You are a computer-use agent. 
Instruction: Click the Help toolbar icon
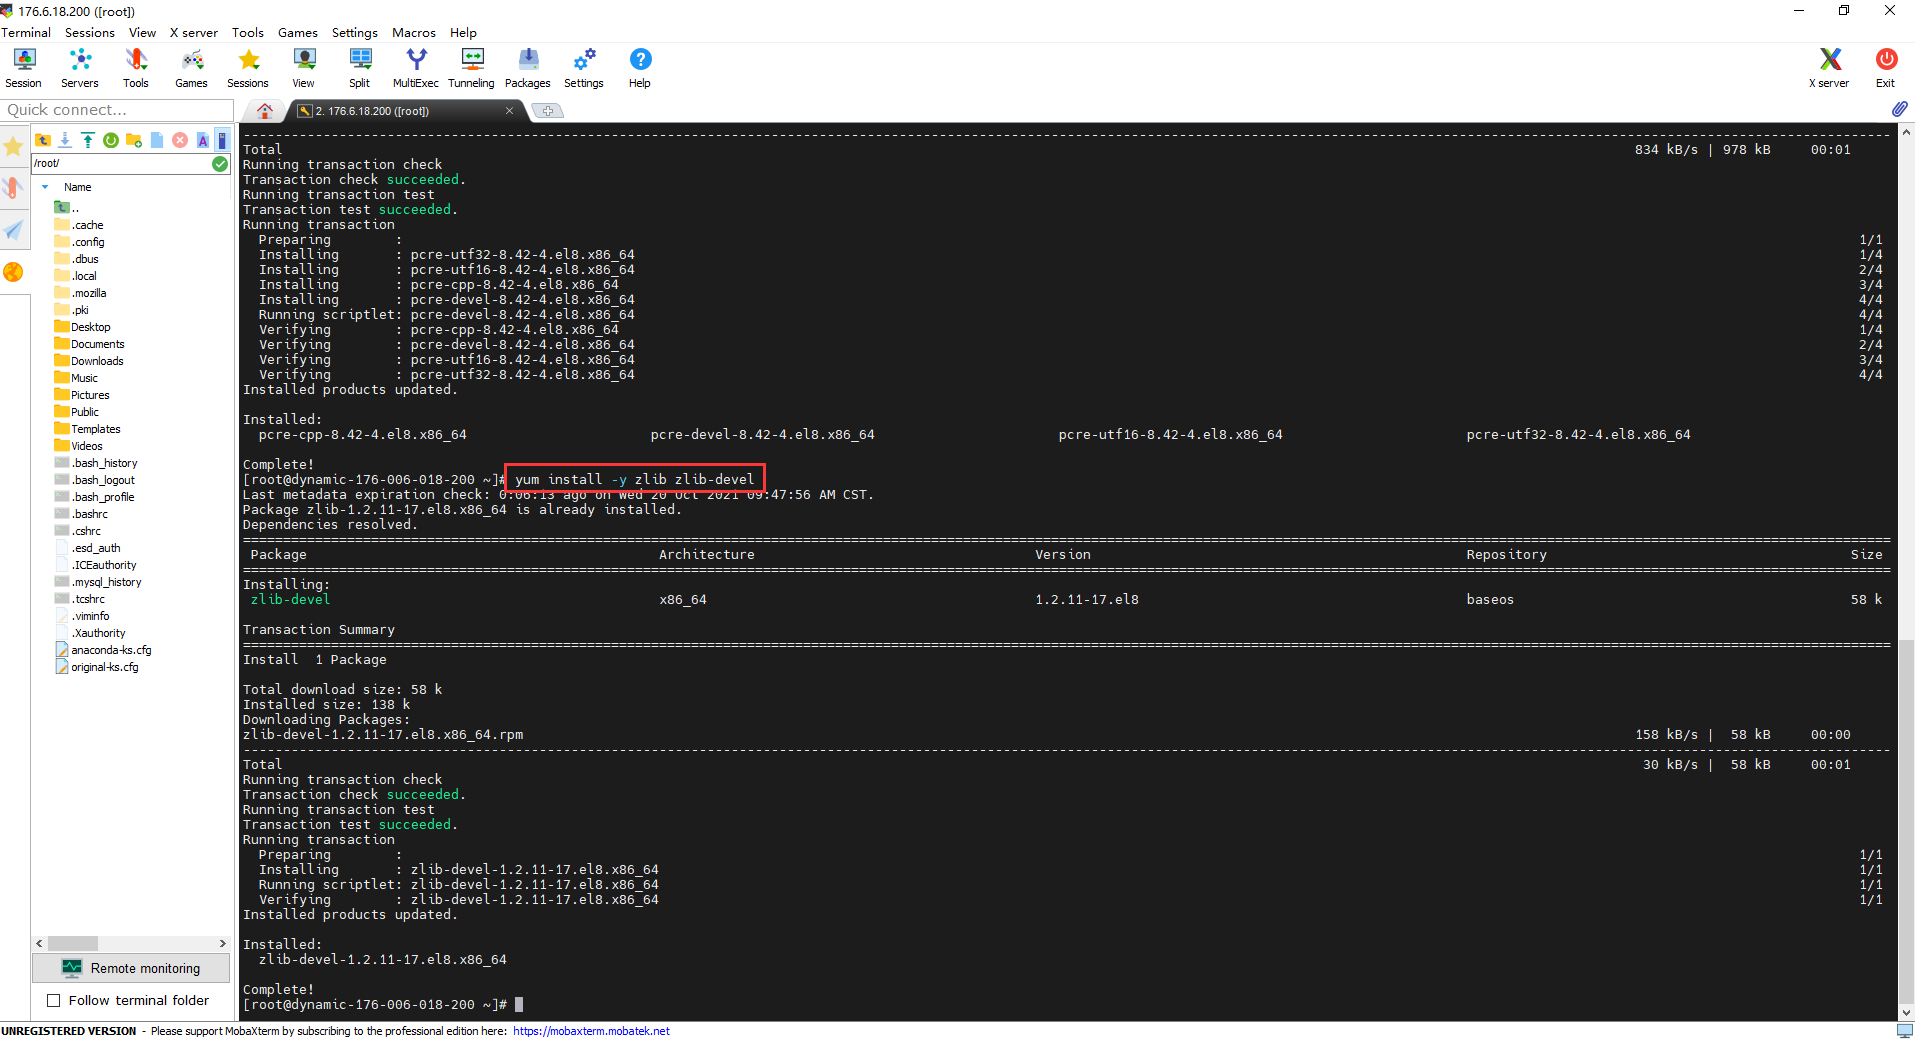640,68
